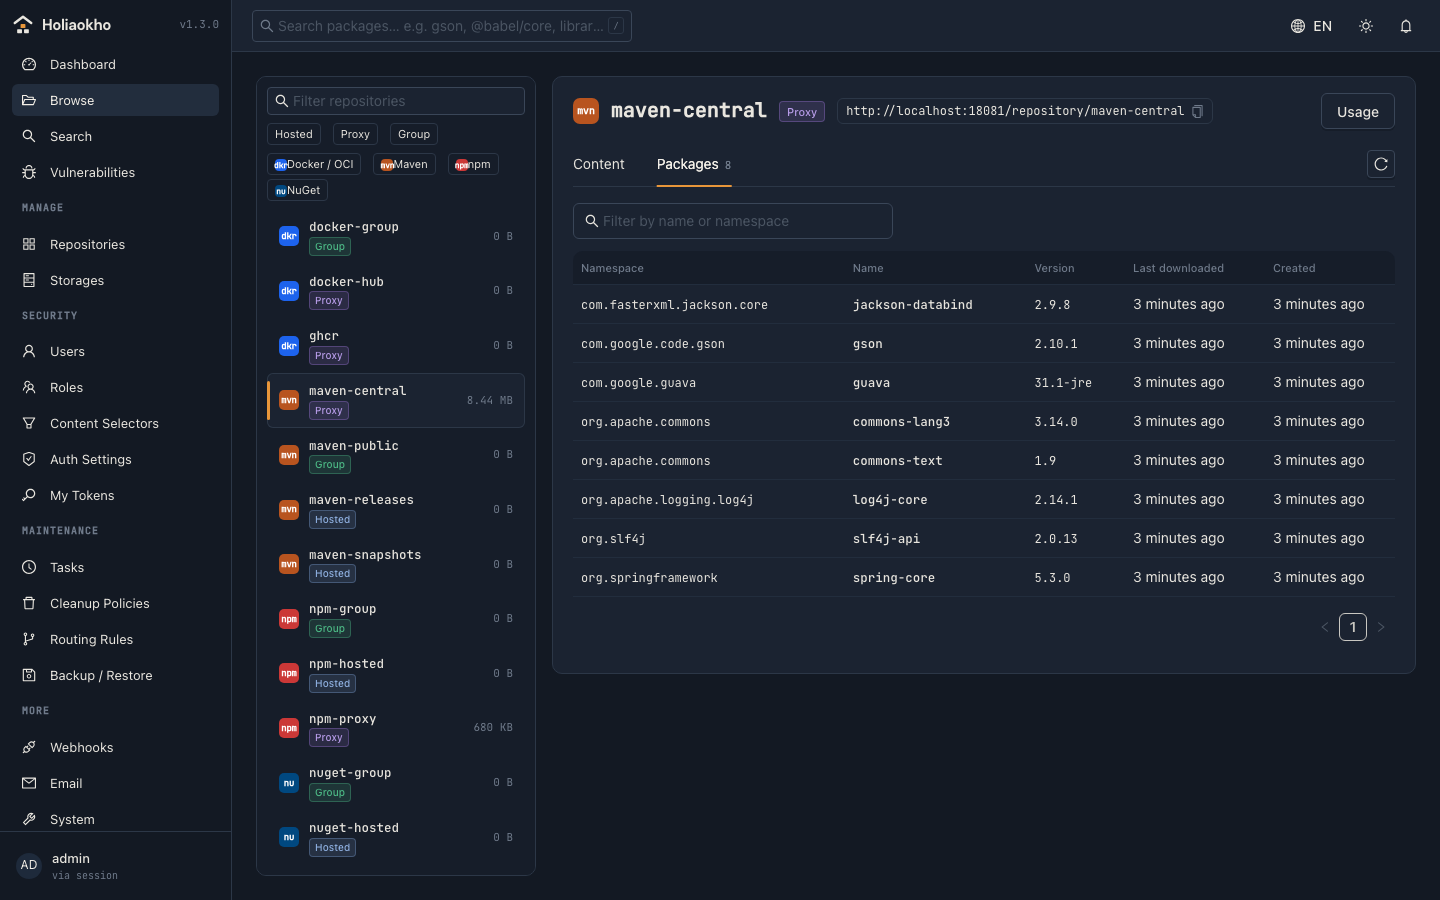Image resolution: width=1440 pixels, height=900 pixels.
Task: Click the Filter by name or namespace field
Action: pyautogui.click(x=733, y=221)
